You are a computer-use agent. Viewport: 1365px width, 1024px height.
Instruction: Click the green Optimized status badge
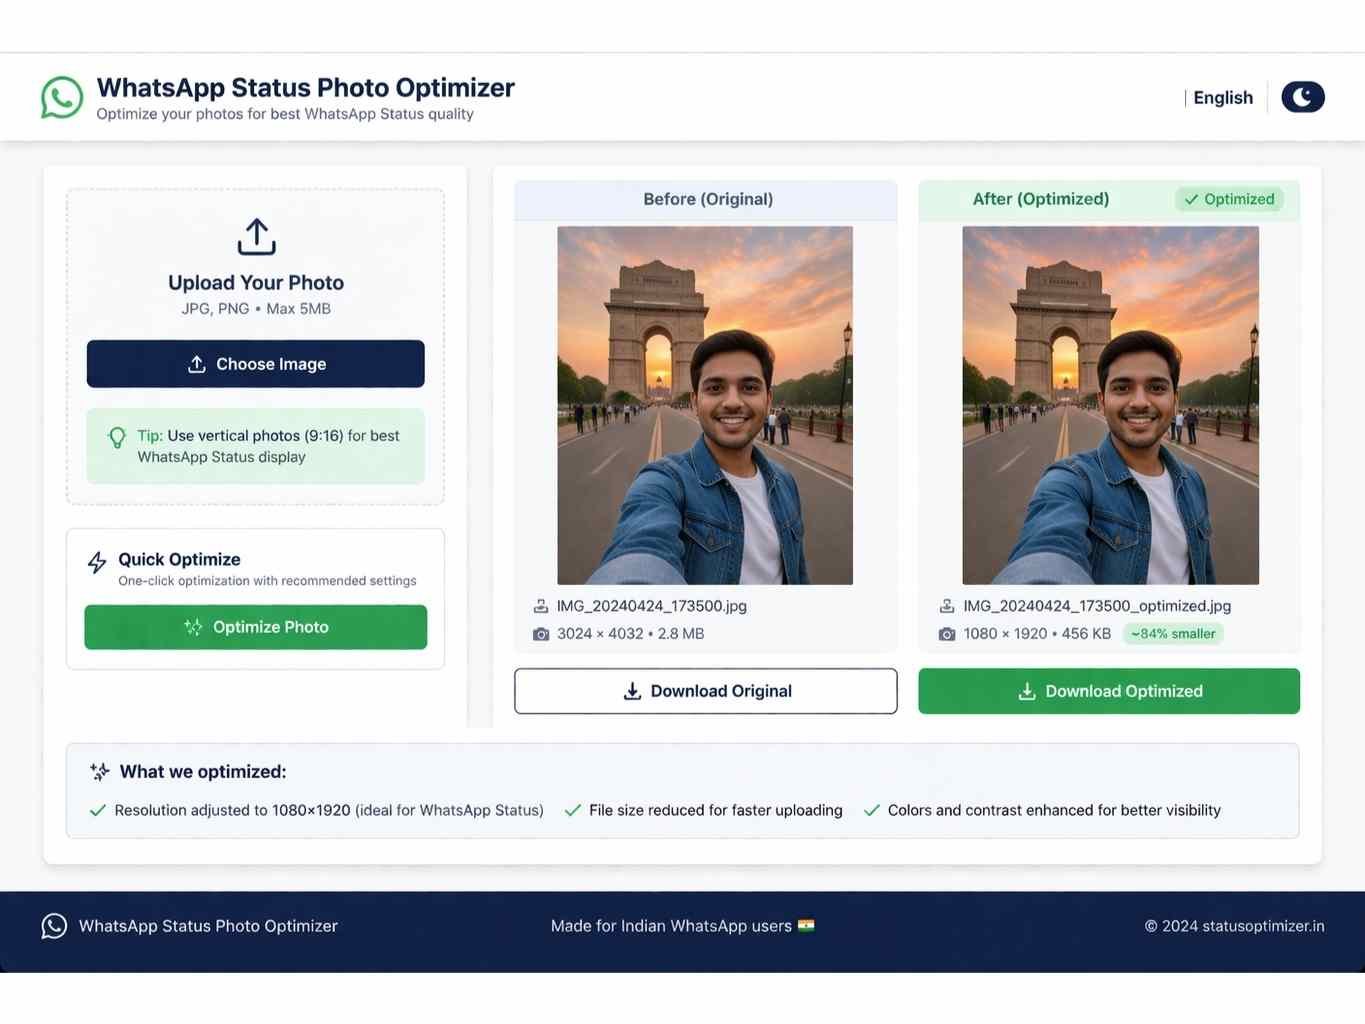point(1229,199)
